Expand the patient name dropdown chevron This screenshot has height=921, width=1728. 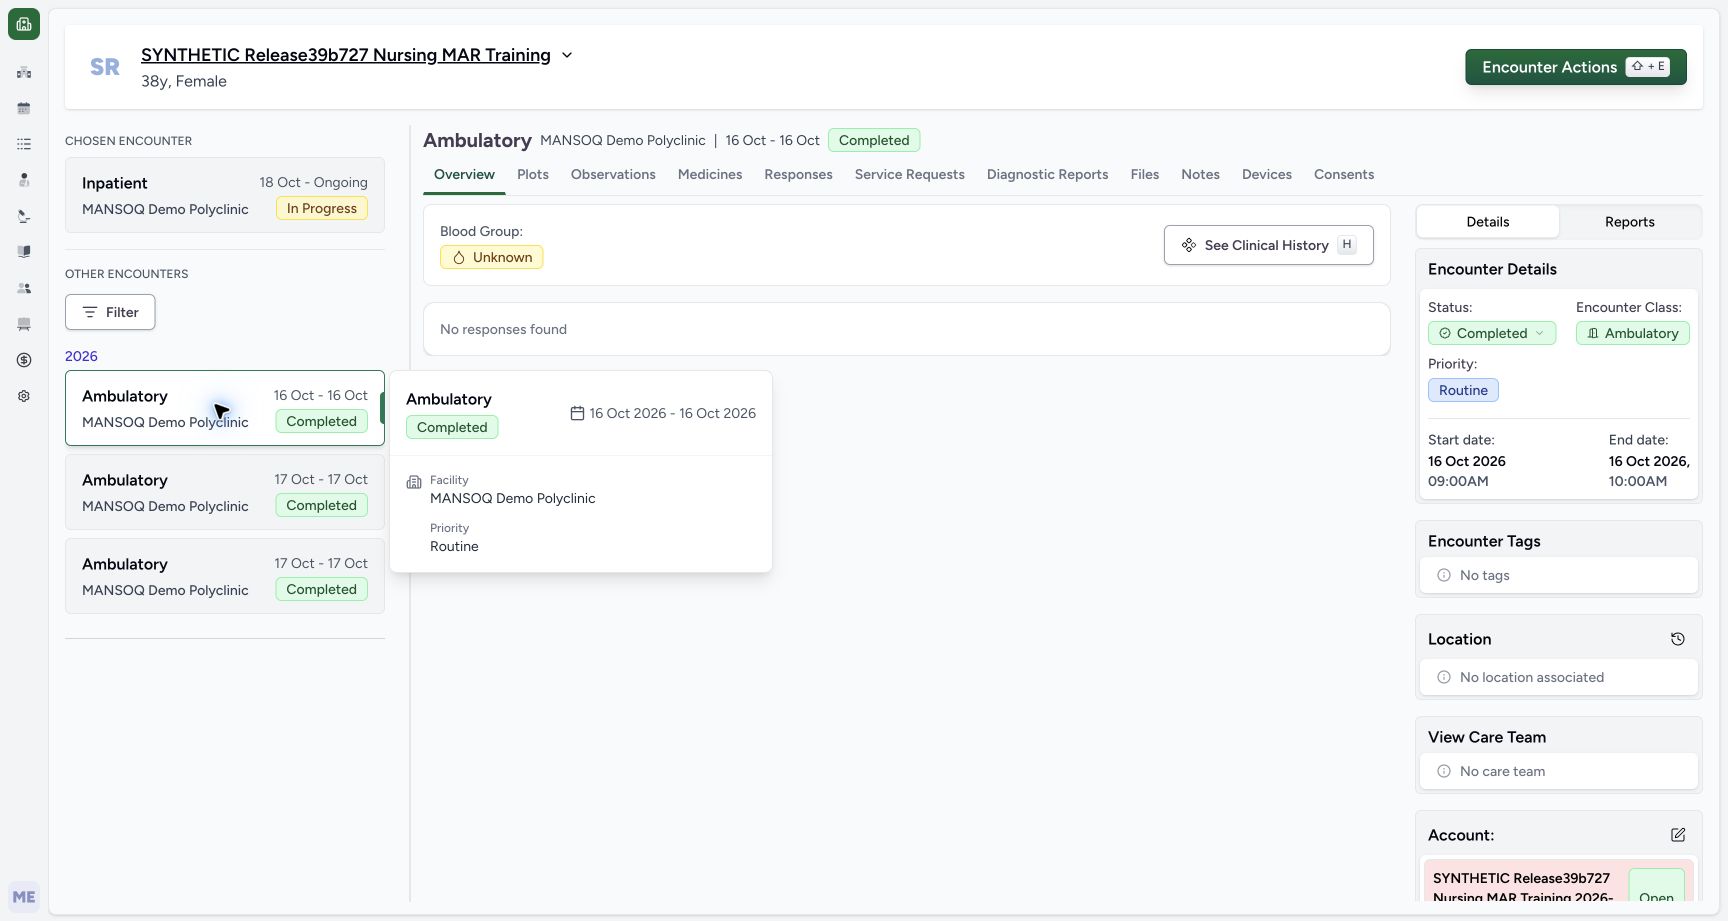pos(567,55)
